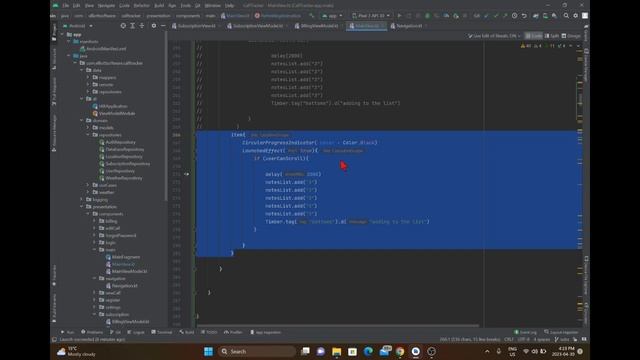Click the Git history clock icon
The image size is (640, 360).
click(x=514, y=16)
